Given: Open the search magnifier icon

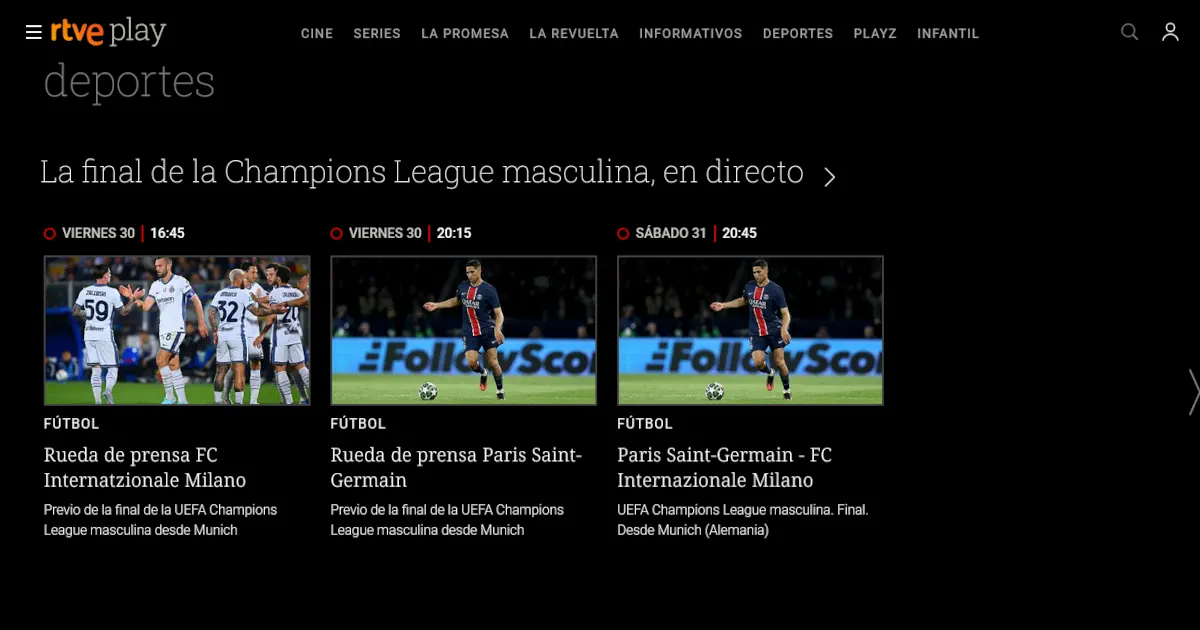Looking at the screenshot, I should click(1129, 32).
